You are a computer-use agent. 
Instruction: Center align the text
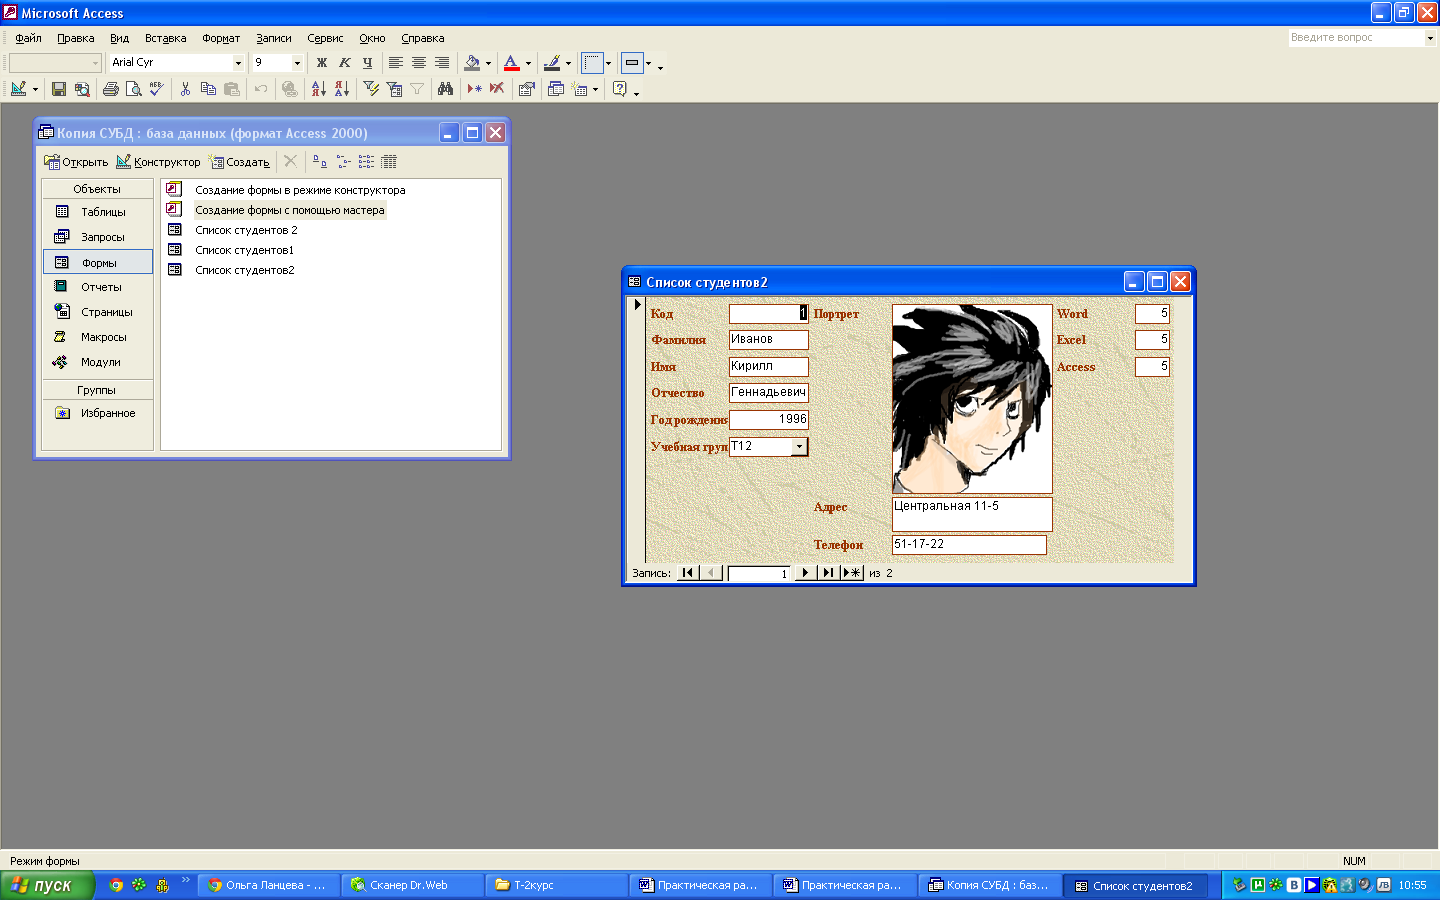click(x=419, y=63)
